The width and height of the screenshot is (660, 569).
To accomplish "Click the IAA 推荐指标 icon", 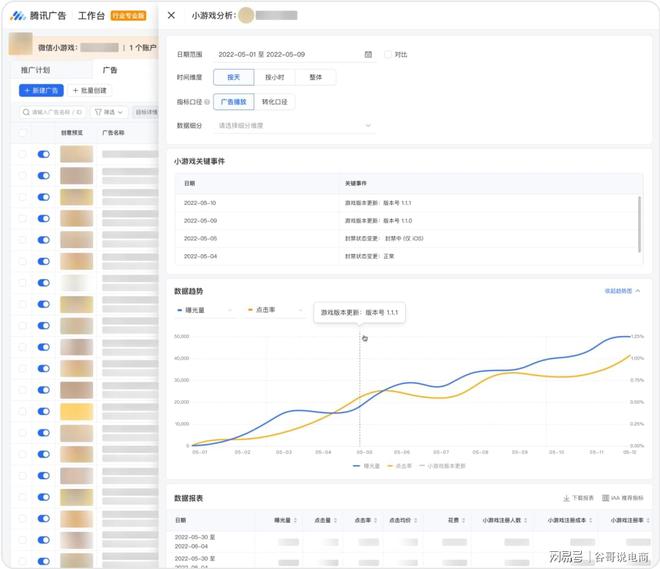I will tap(605, 497).
